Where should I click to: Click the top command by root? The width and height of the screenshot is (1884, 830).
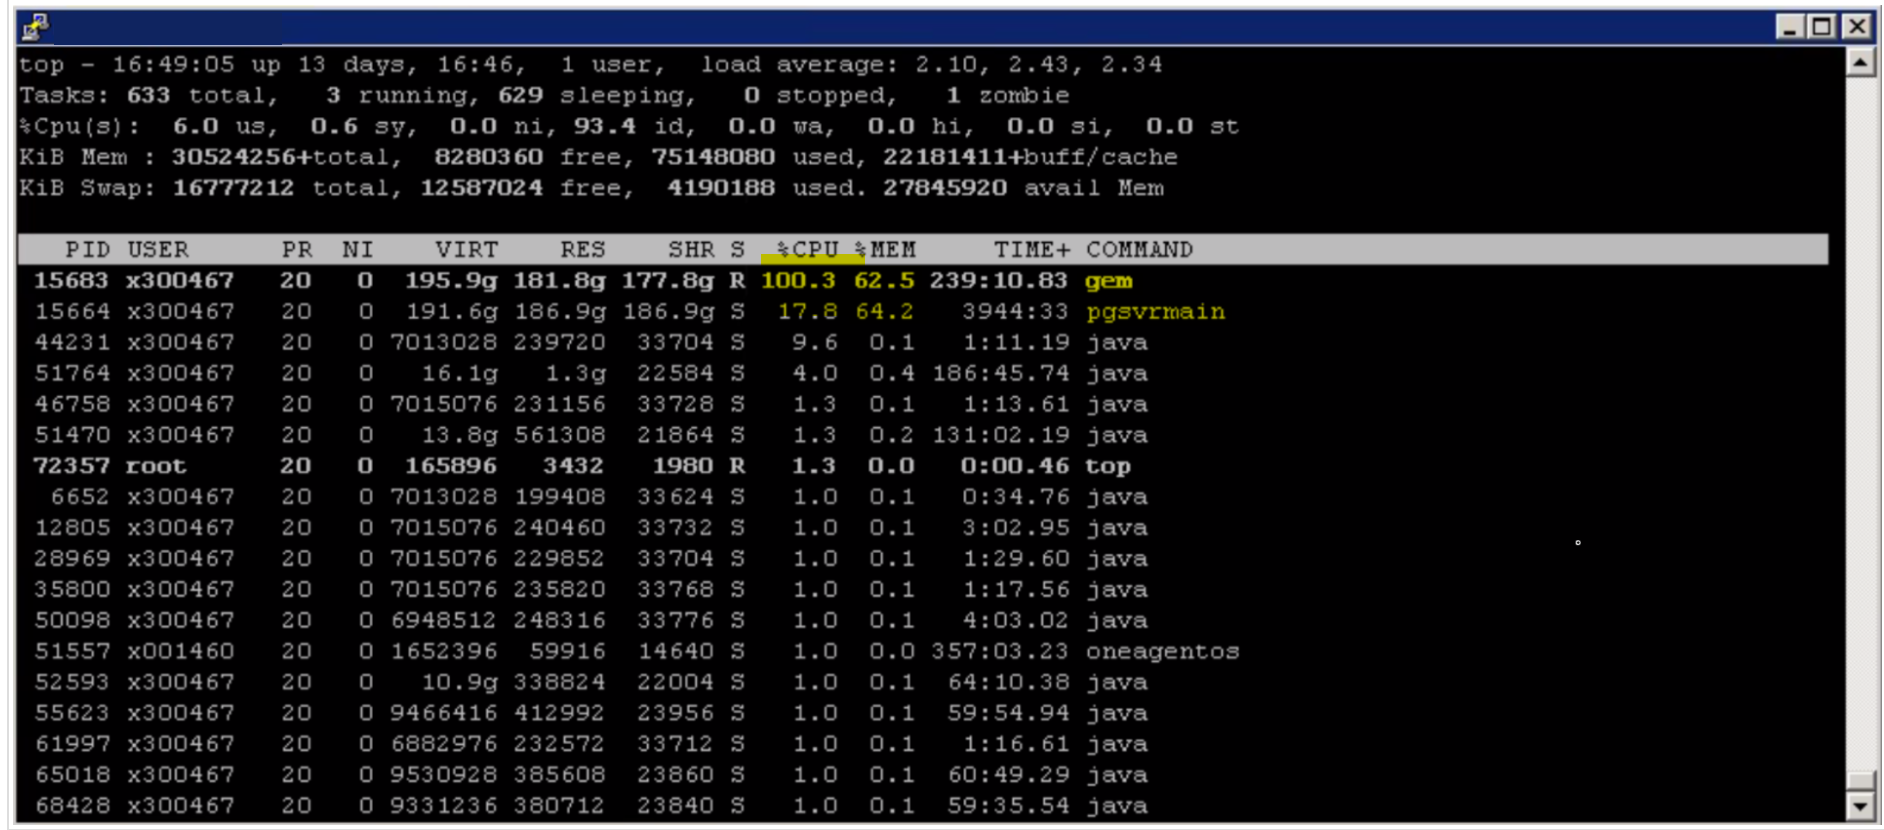pos(1108,466)
